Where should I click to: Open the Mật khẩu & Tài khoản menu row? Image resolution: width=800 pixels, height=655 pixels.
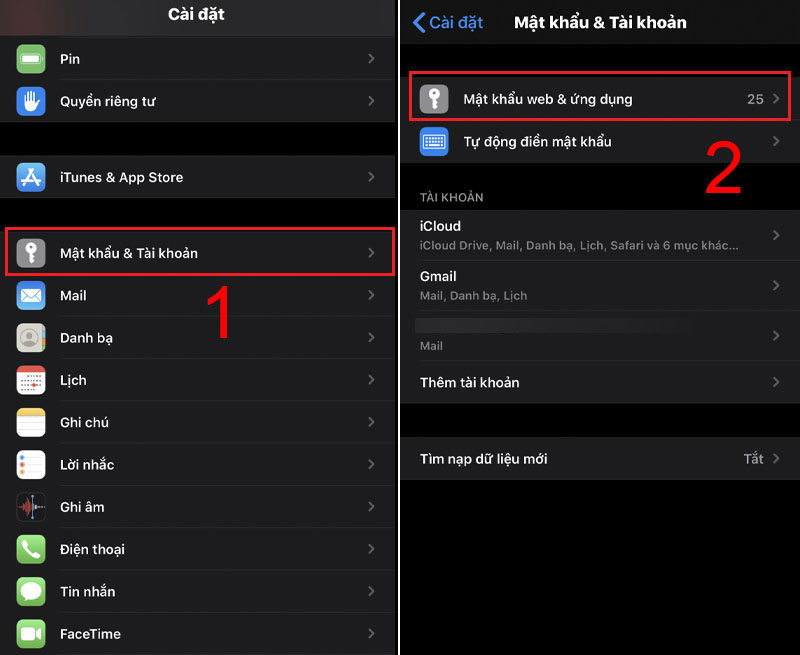click(199, 253)
